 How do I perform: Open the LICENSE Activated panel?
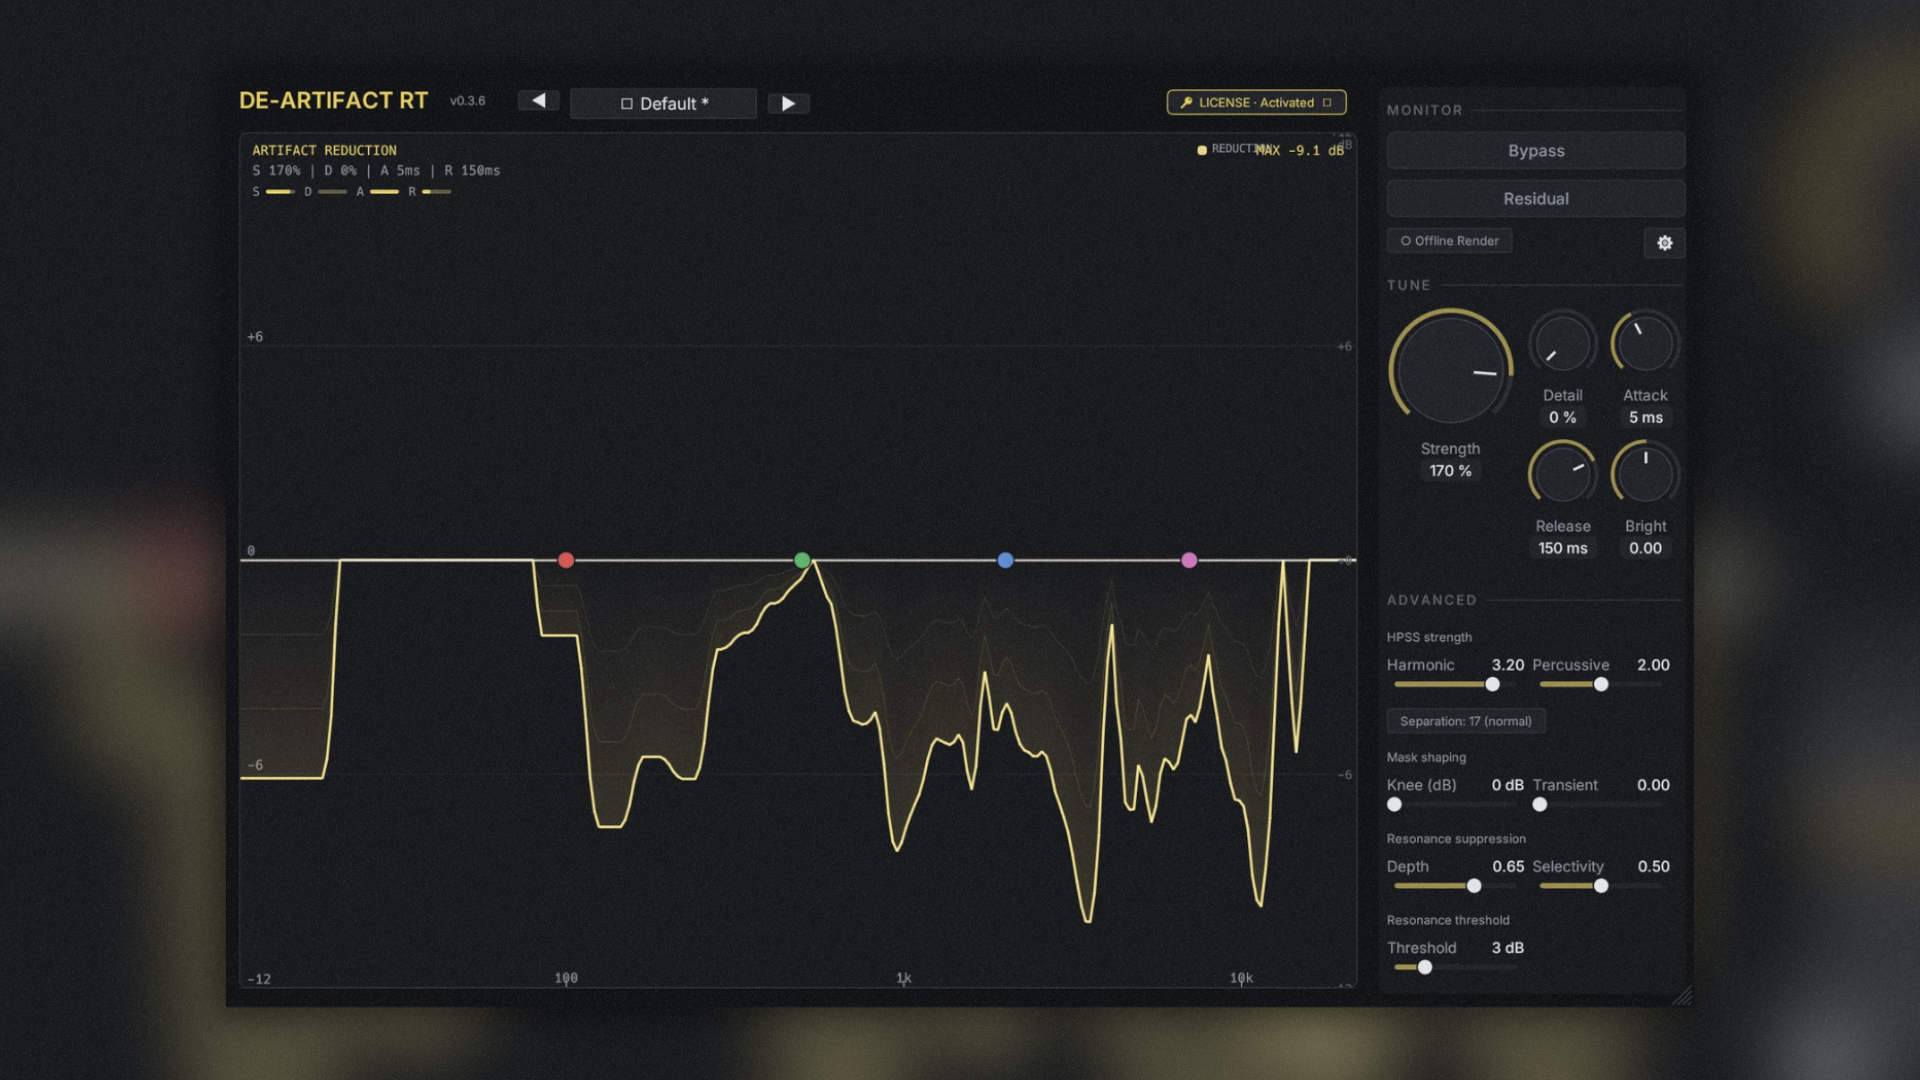[1256, 102]
